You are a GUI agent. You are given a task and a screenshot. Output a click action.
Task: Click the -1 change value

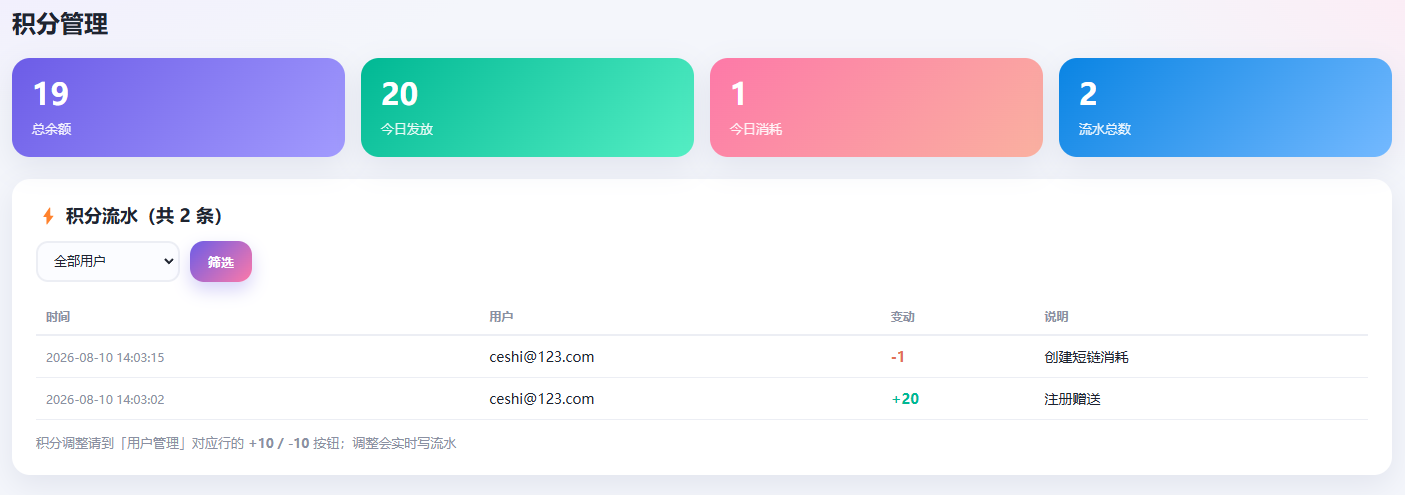pyautogui.click(x=898, y=357)
